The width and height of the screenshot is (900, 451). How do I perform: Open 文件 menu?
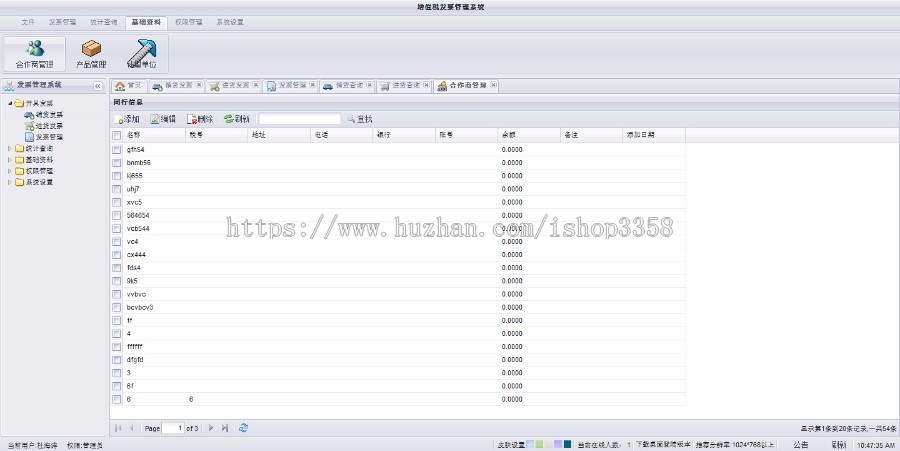point(28,22)
